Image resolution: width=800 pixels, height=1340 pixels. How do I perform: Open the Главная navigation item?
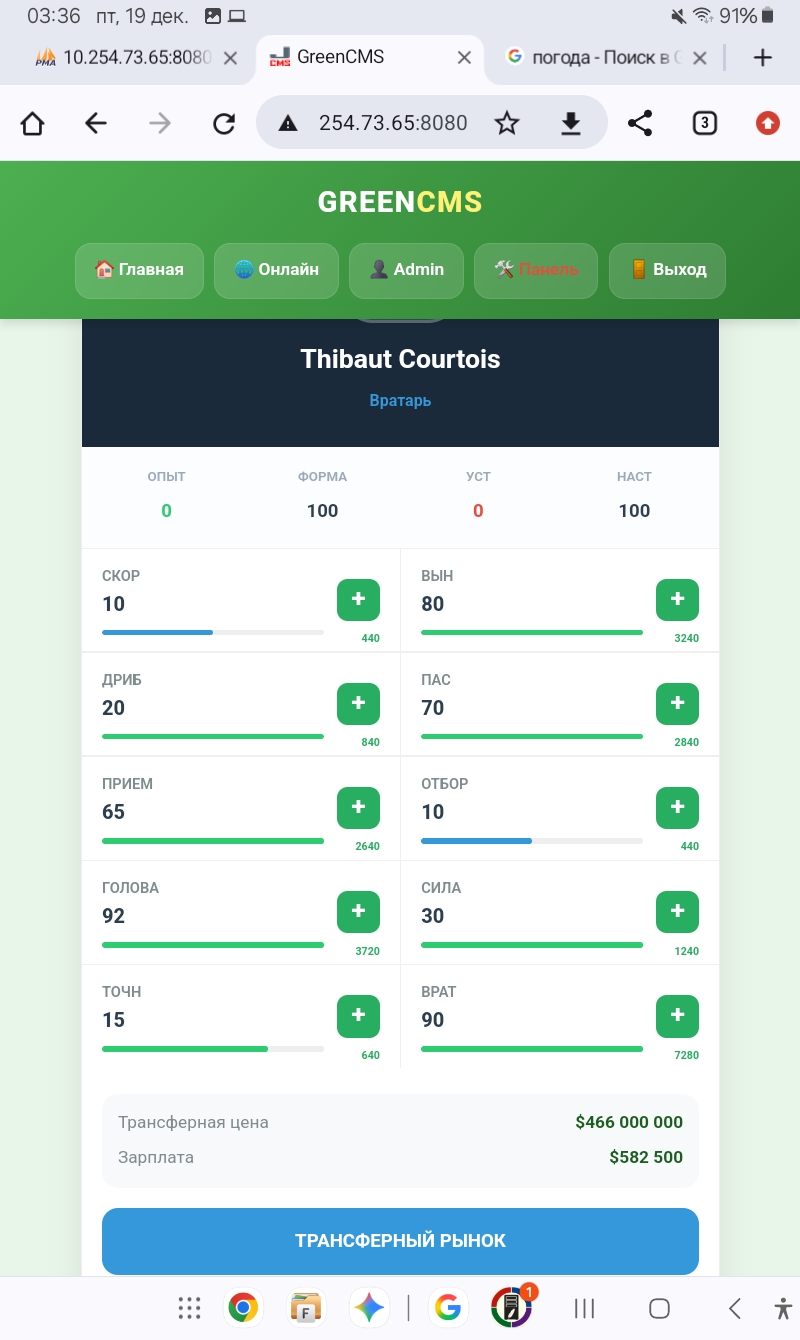(139, 270)
